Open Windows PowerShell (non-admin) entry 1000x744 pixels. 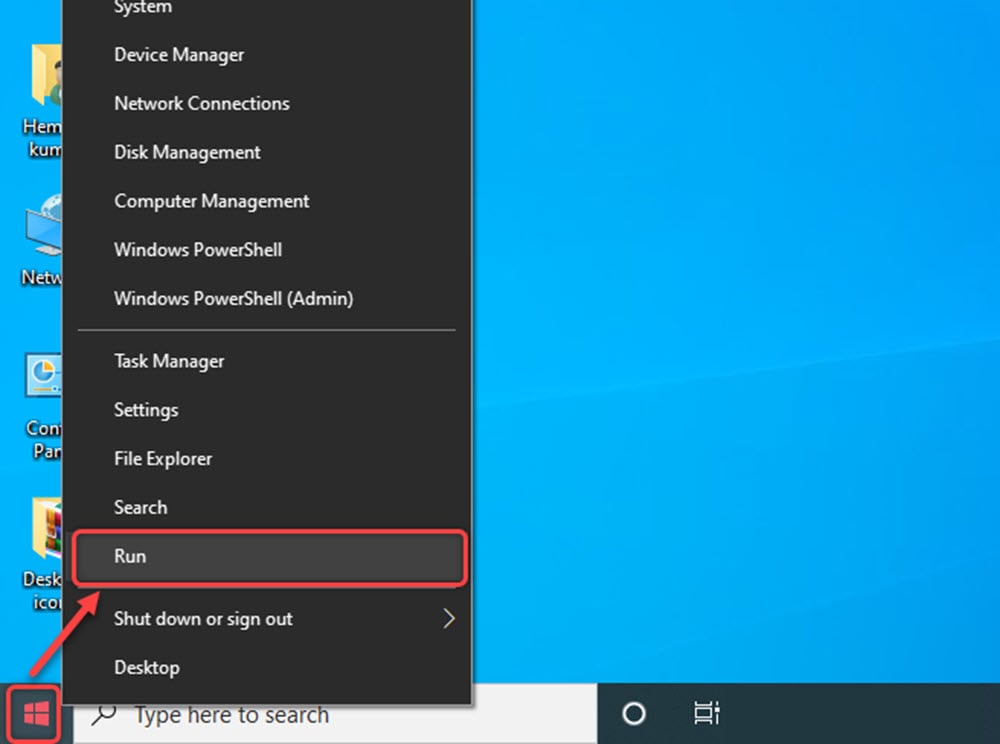(x=267, y=250)
